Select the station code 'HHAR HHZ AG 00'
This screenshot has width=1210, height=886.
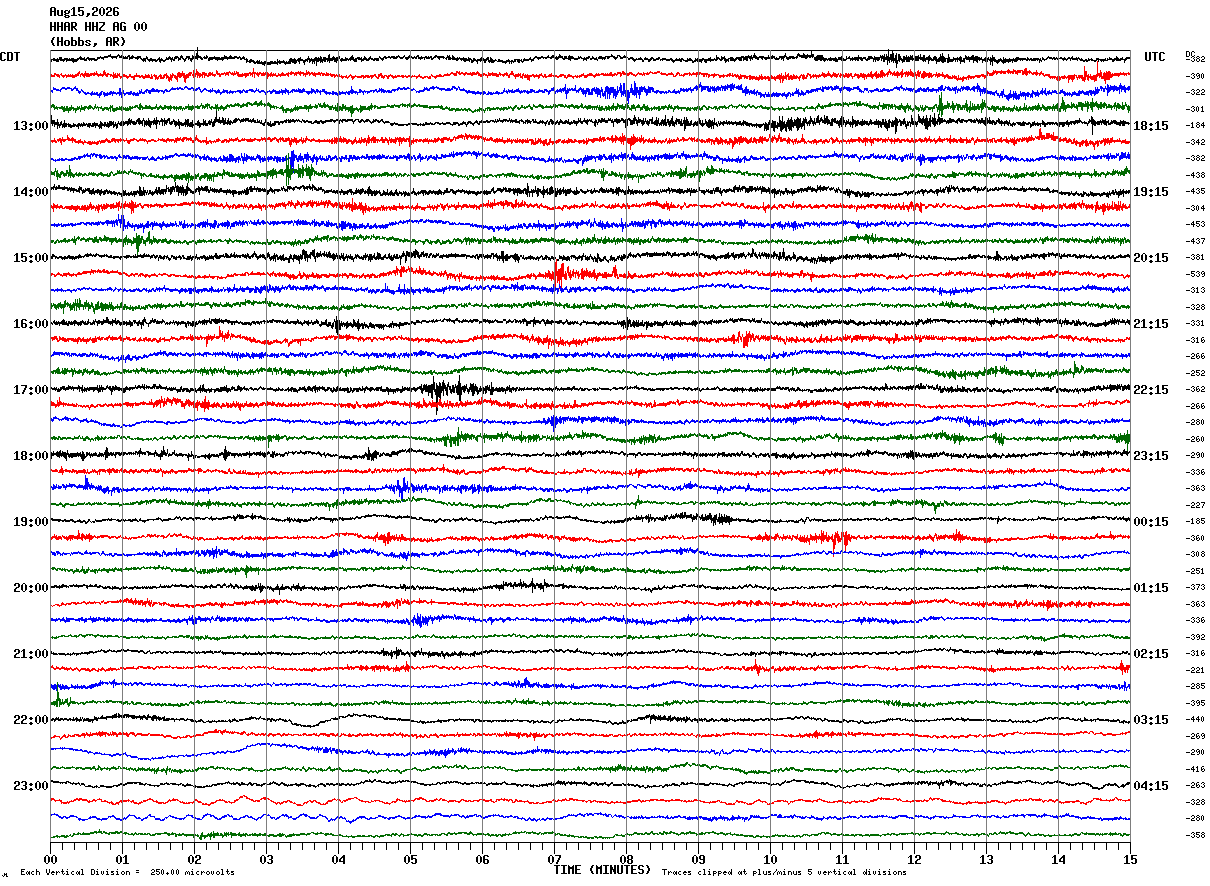98,27
